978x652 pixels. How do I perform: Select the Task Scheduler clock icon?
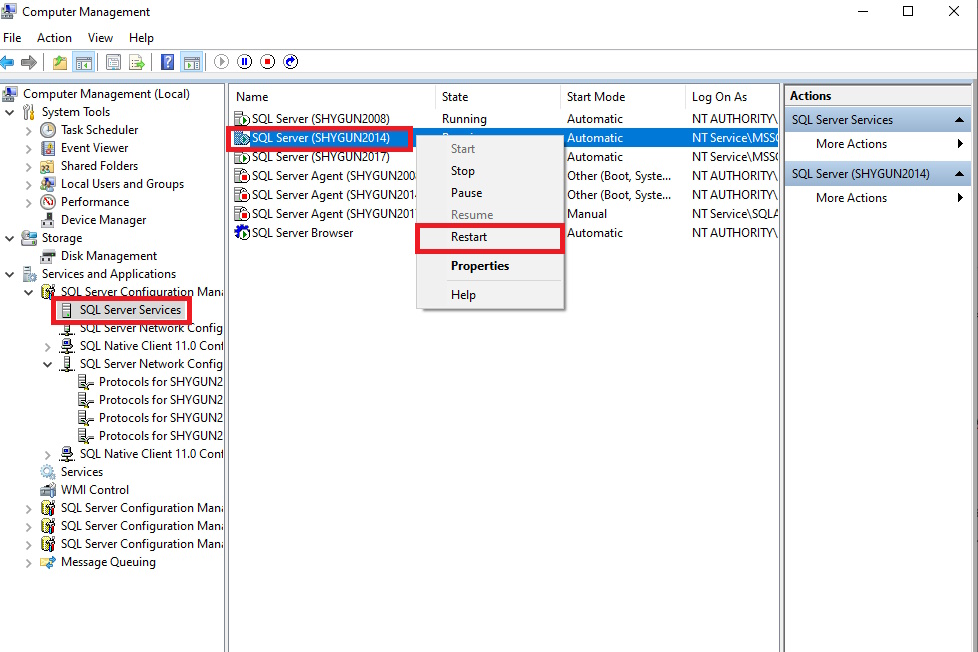[48, 130]
